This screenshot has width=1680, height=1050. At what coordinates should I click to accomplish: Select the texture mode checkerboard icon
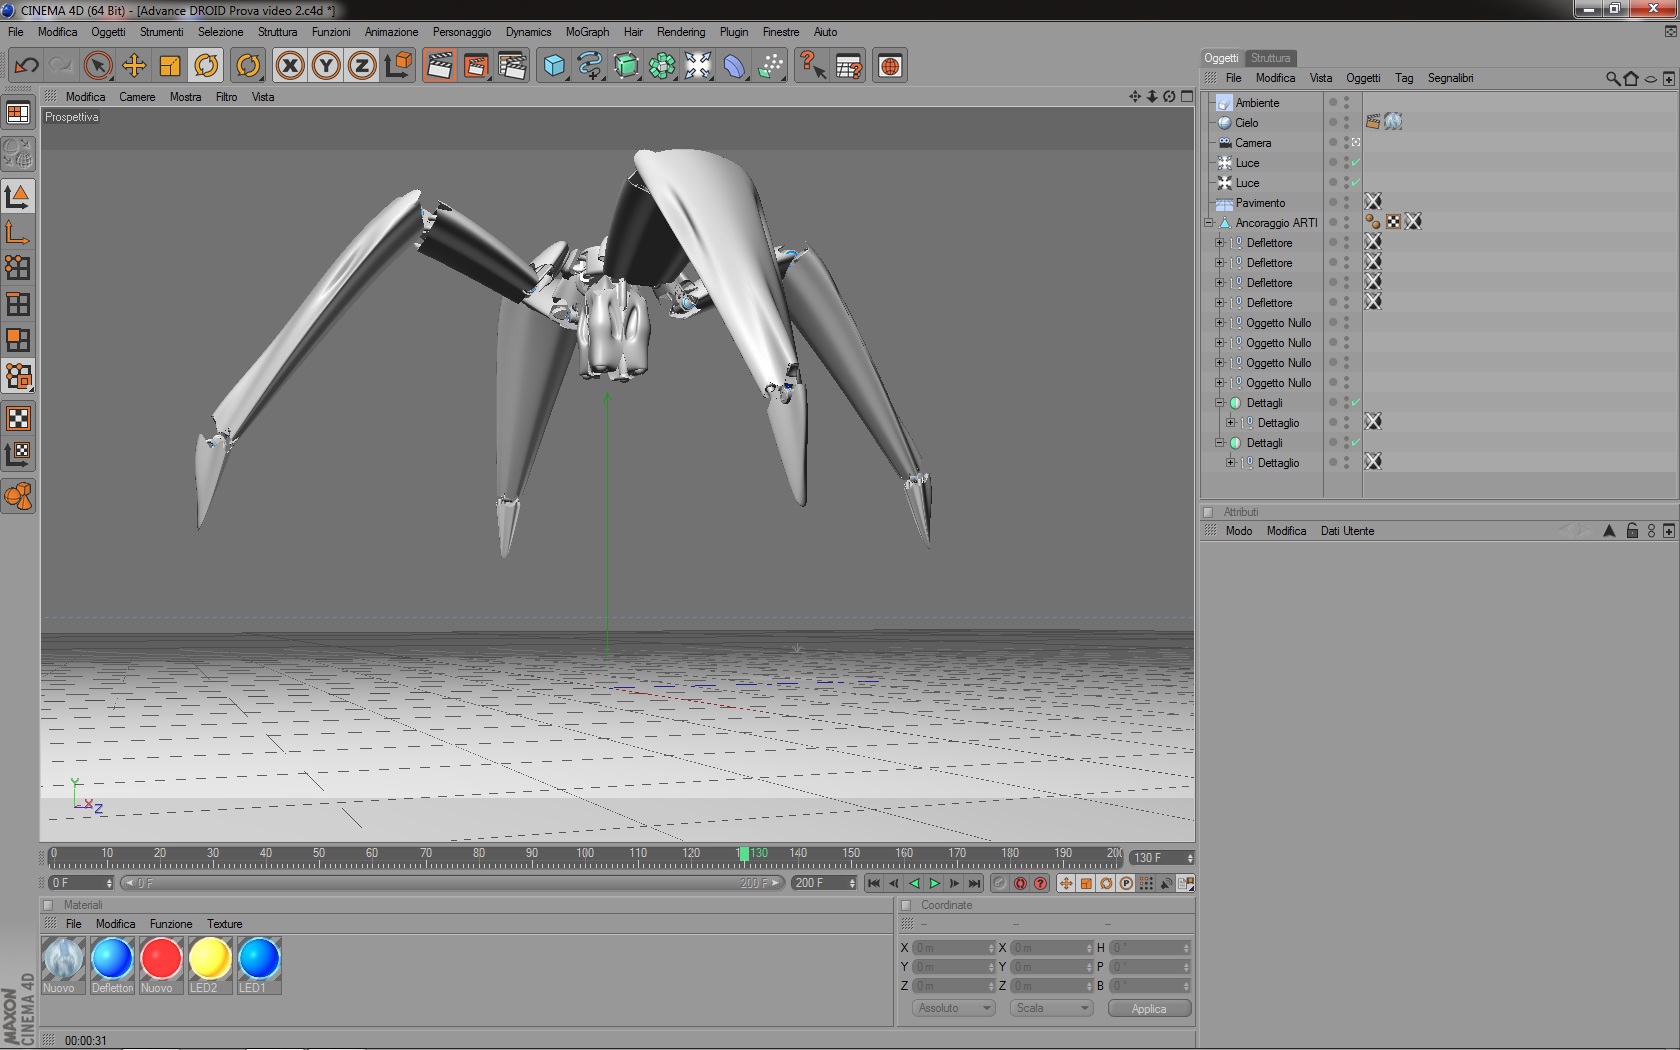tap(18, 418)
